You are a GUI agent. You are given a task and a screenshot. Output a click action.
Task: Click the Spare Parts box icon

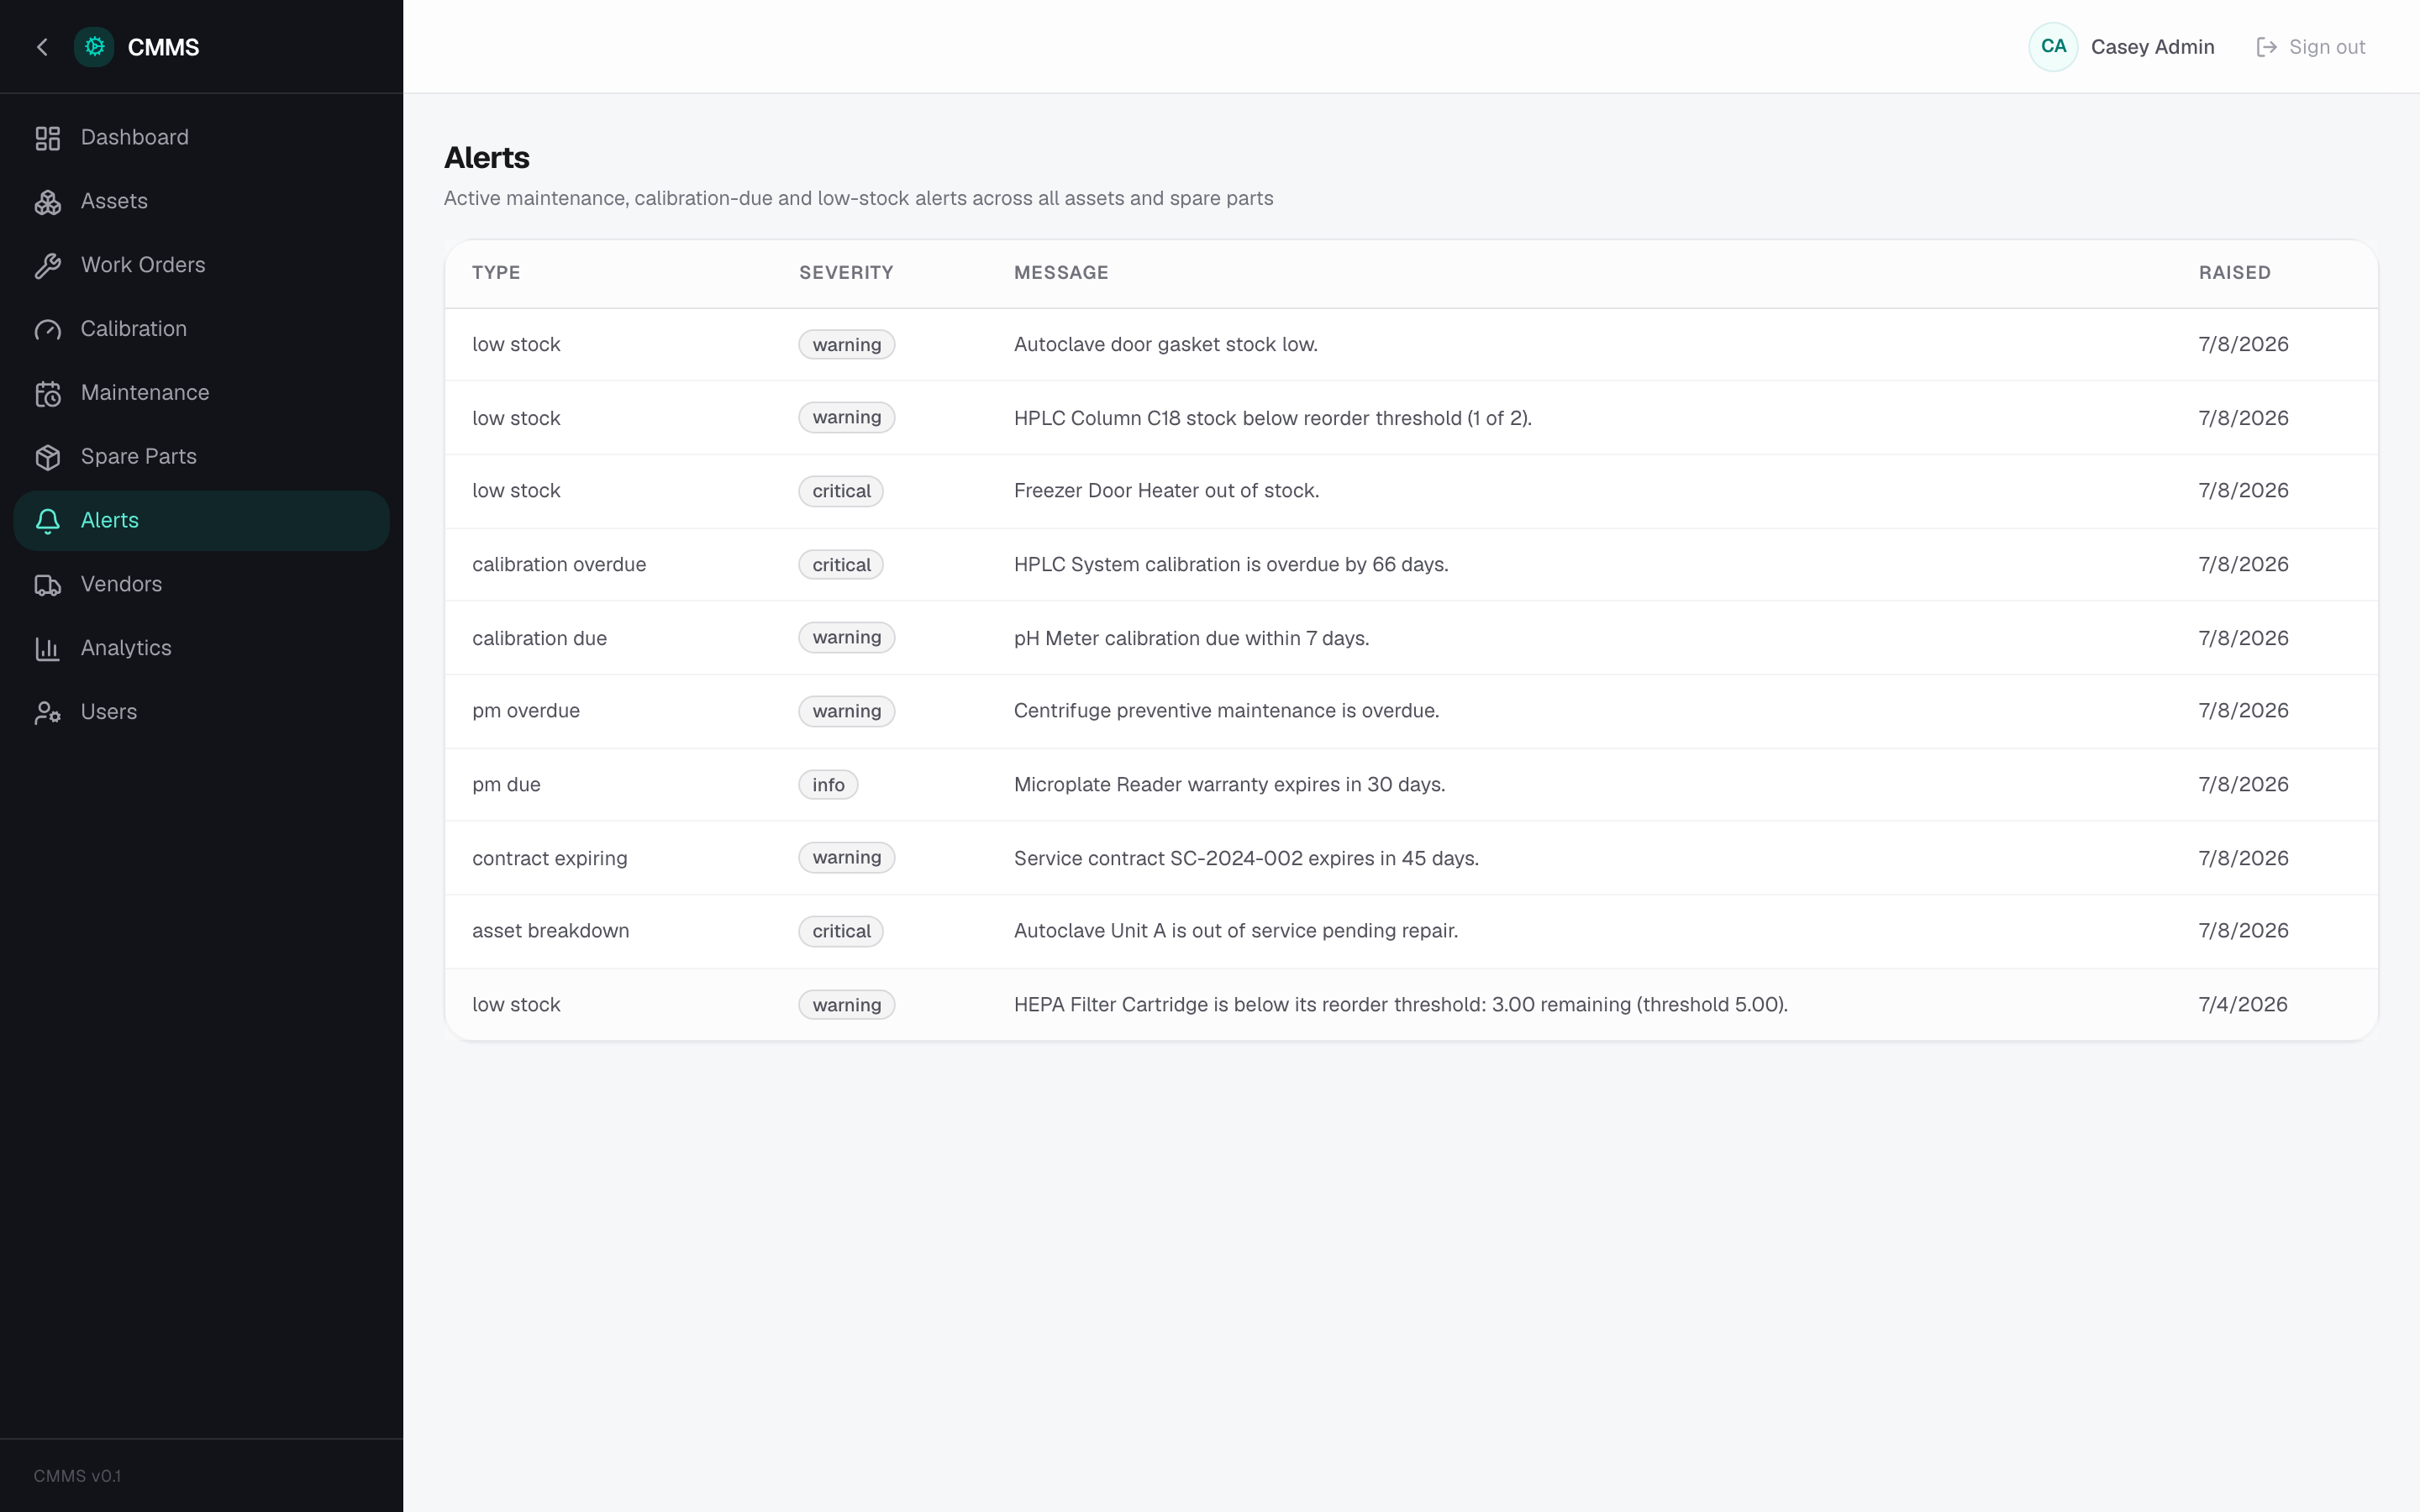pos(48,457)
